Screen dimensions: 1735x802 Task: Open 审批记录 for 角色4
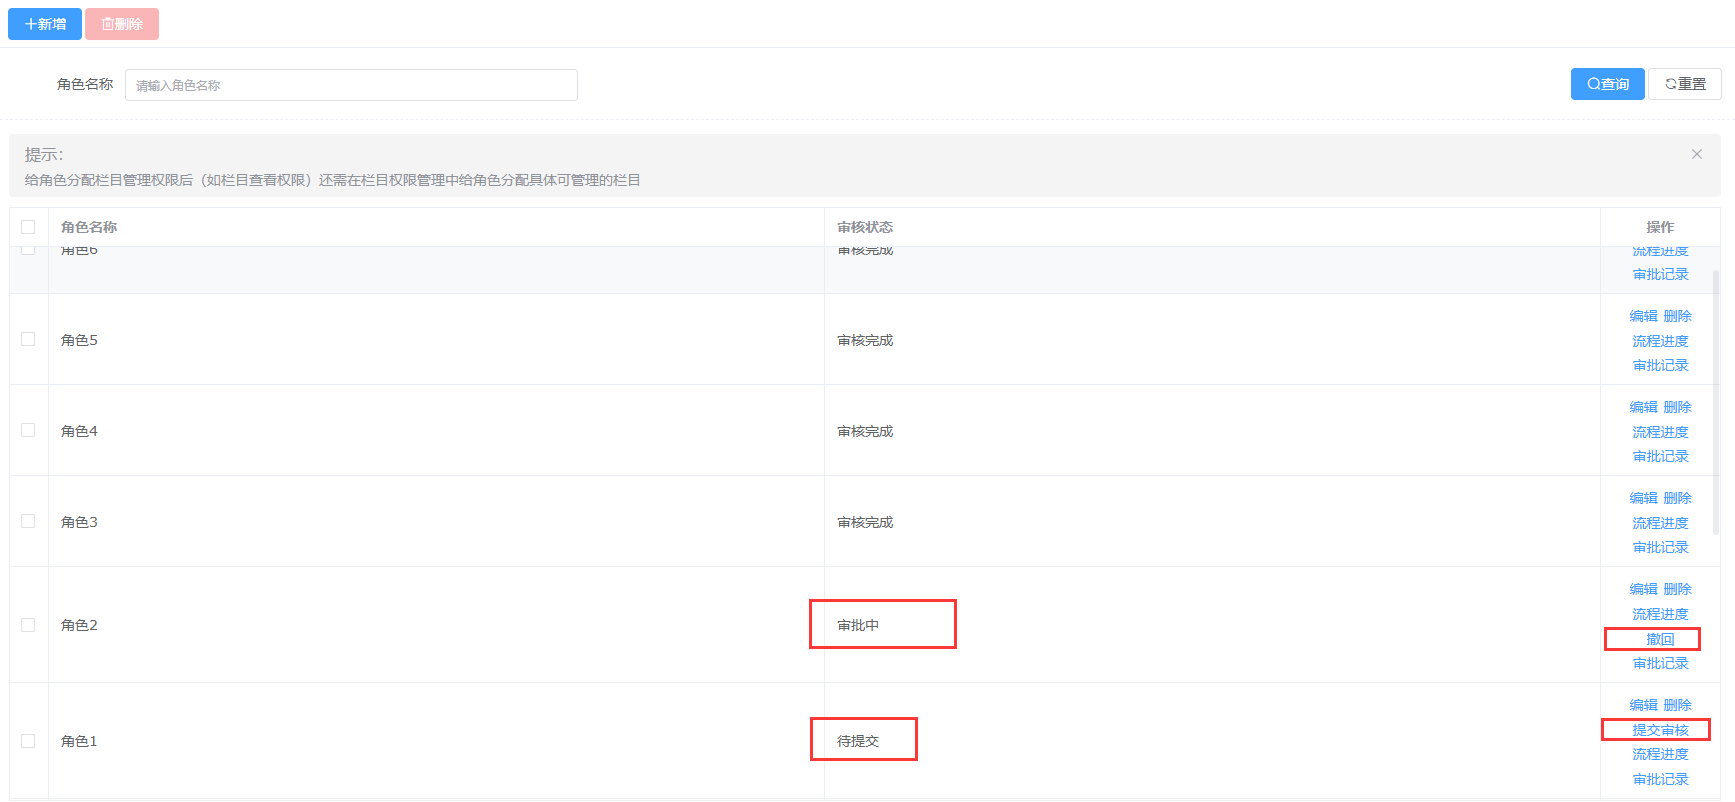pyautogui.click(x=1660, y=456)
